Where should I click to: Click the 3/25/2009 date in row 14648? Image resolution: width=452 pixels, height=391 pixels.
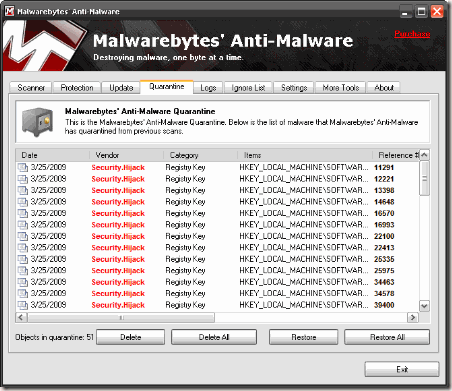(48, 202)
